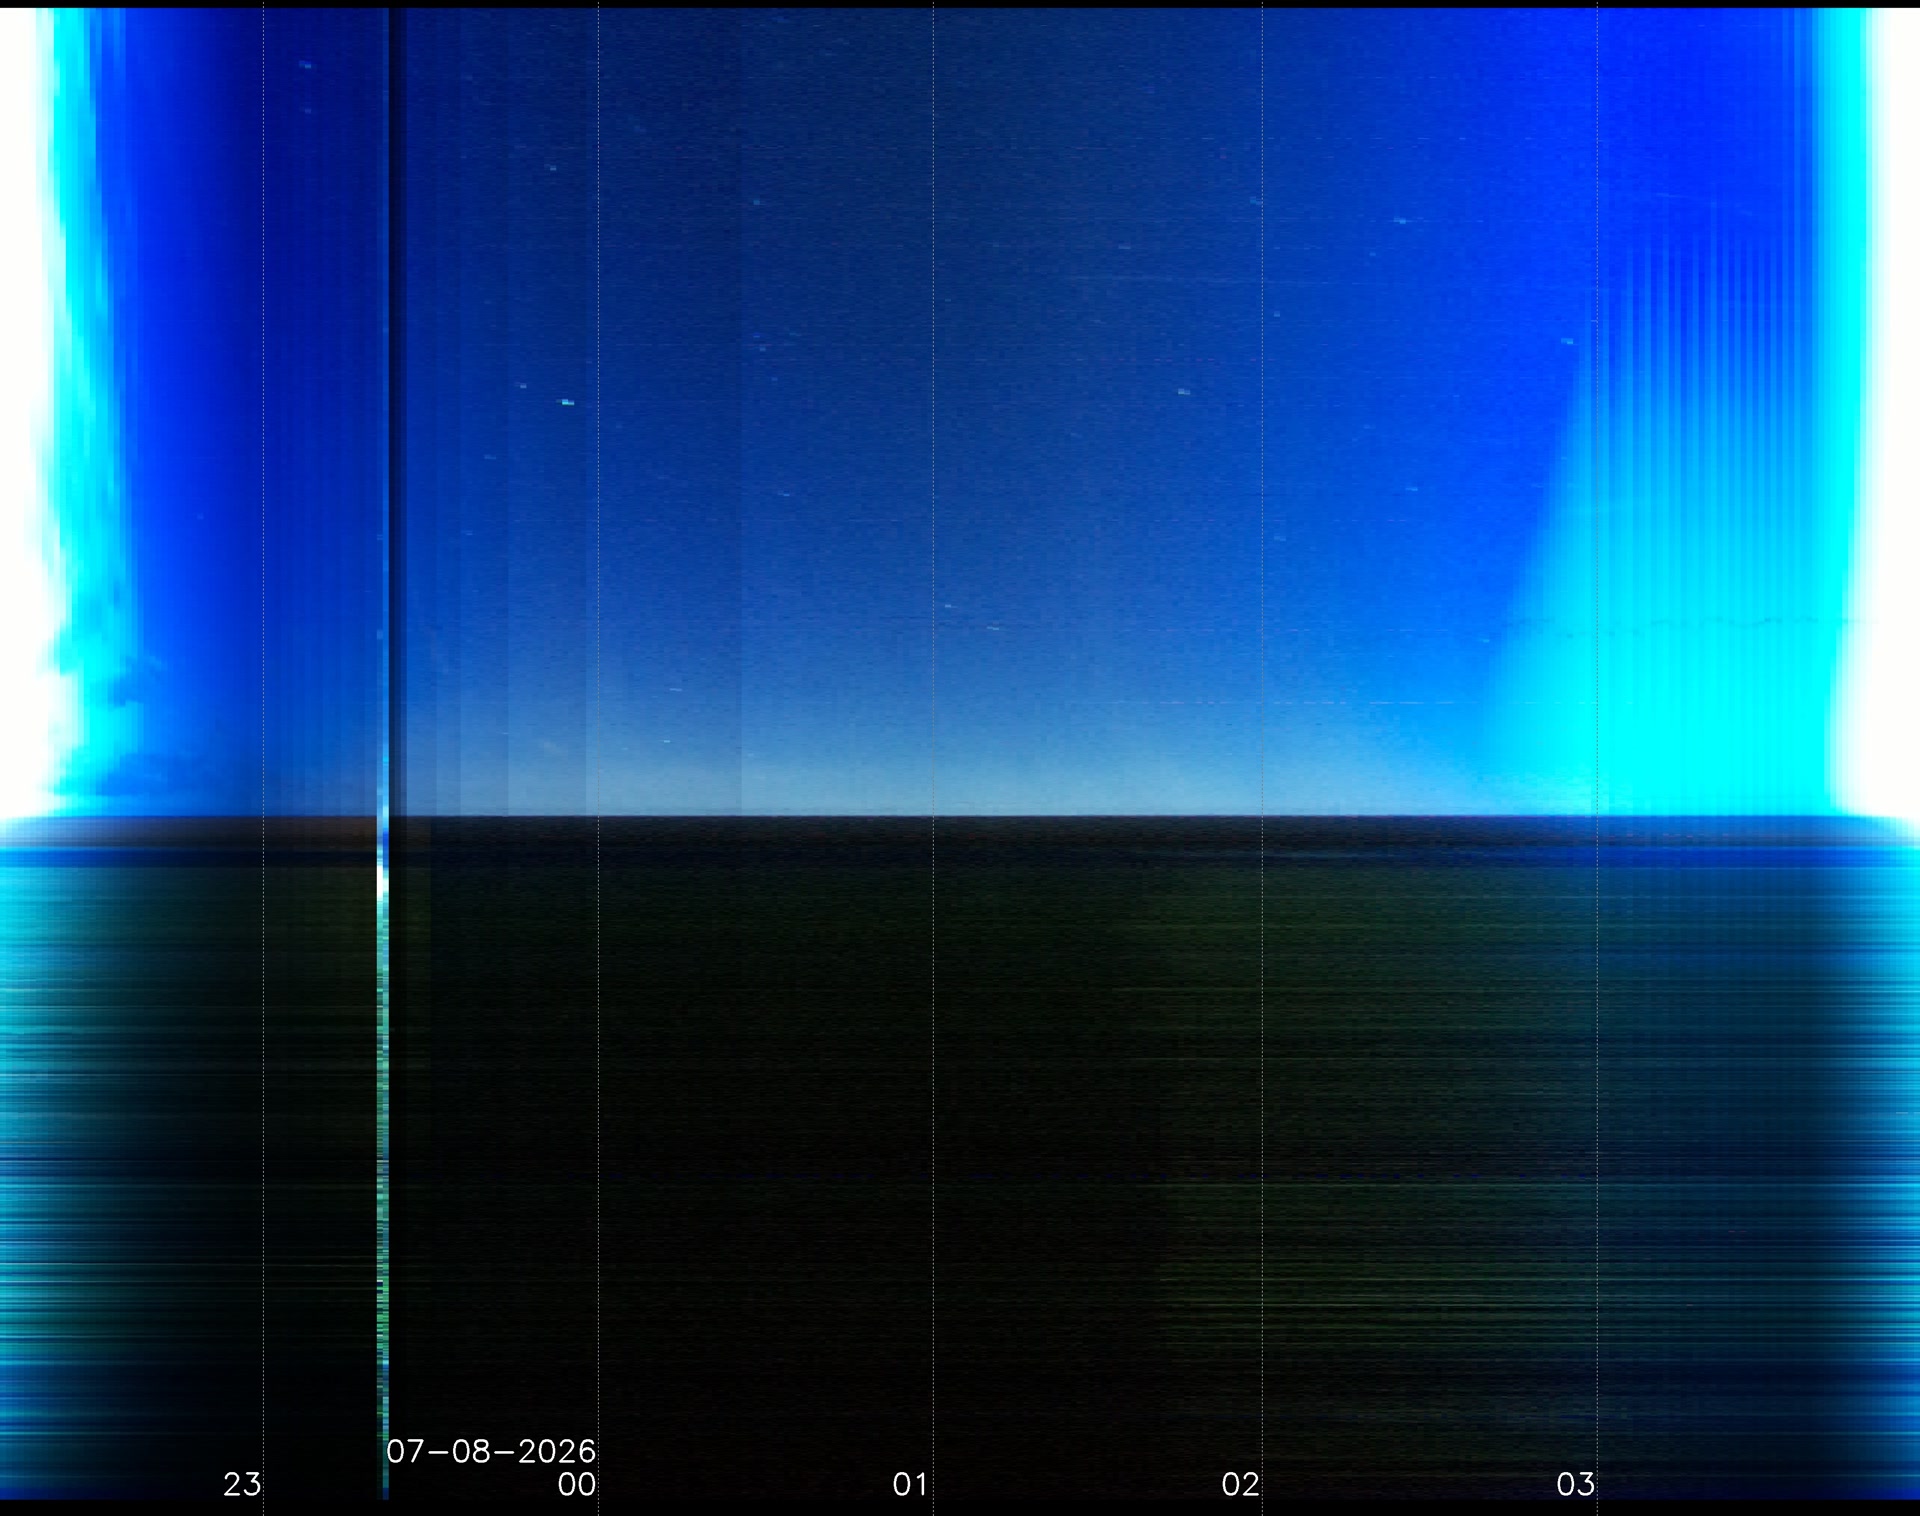Screen dimensions: 1920x1516
Task: Click the dotted gridline above the 23 label
Action: (263, 740)
